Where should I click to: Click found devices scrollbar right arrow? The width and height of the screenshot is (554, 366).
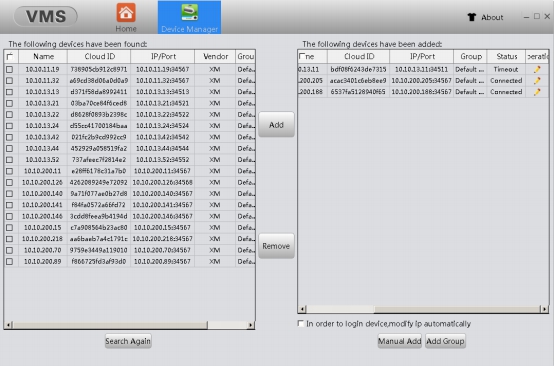click(x=251, y=325)
